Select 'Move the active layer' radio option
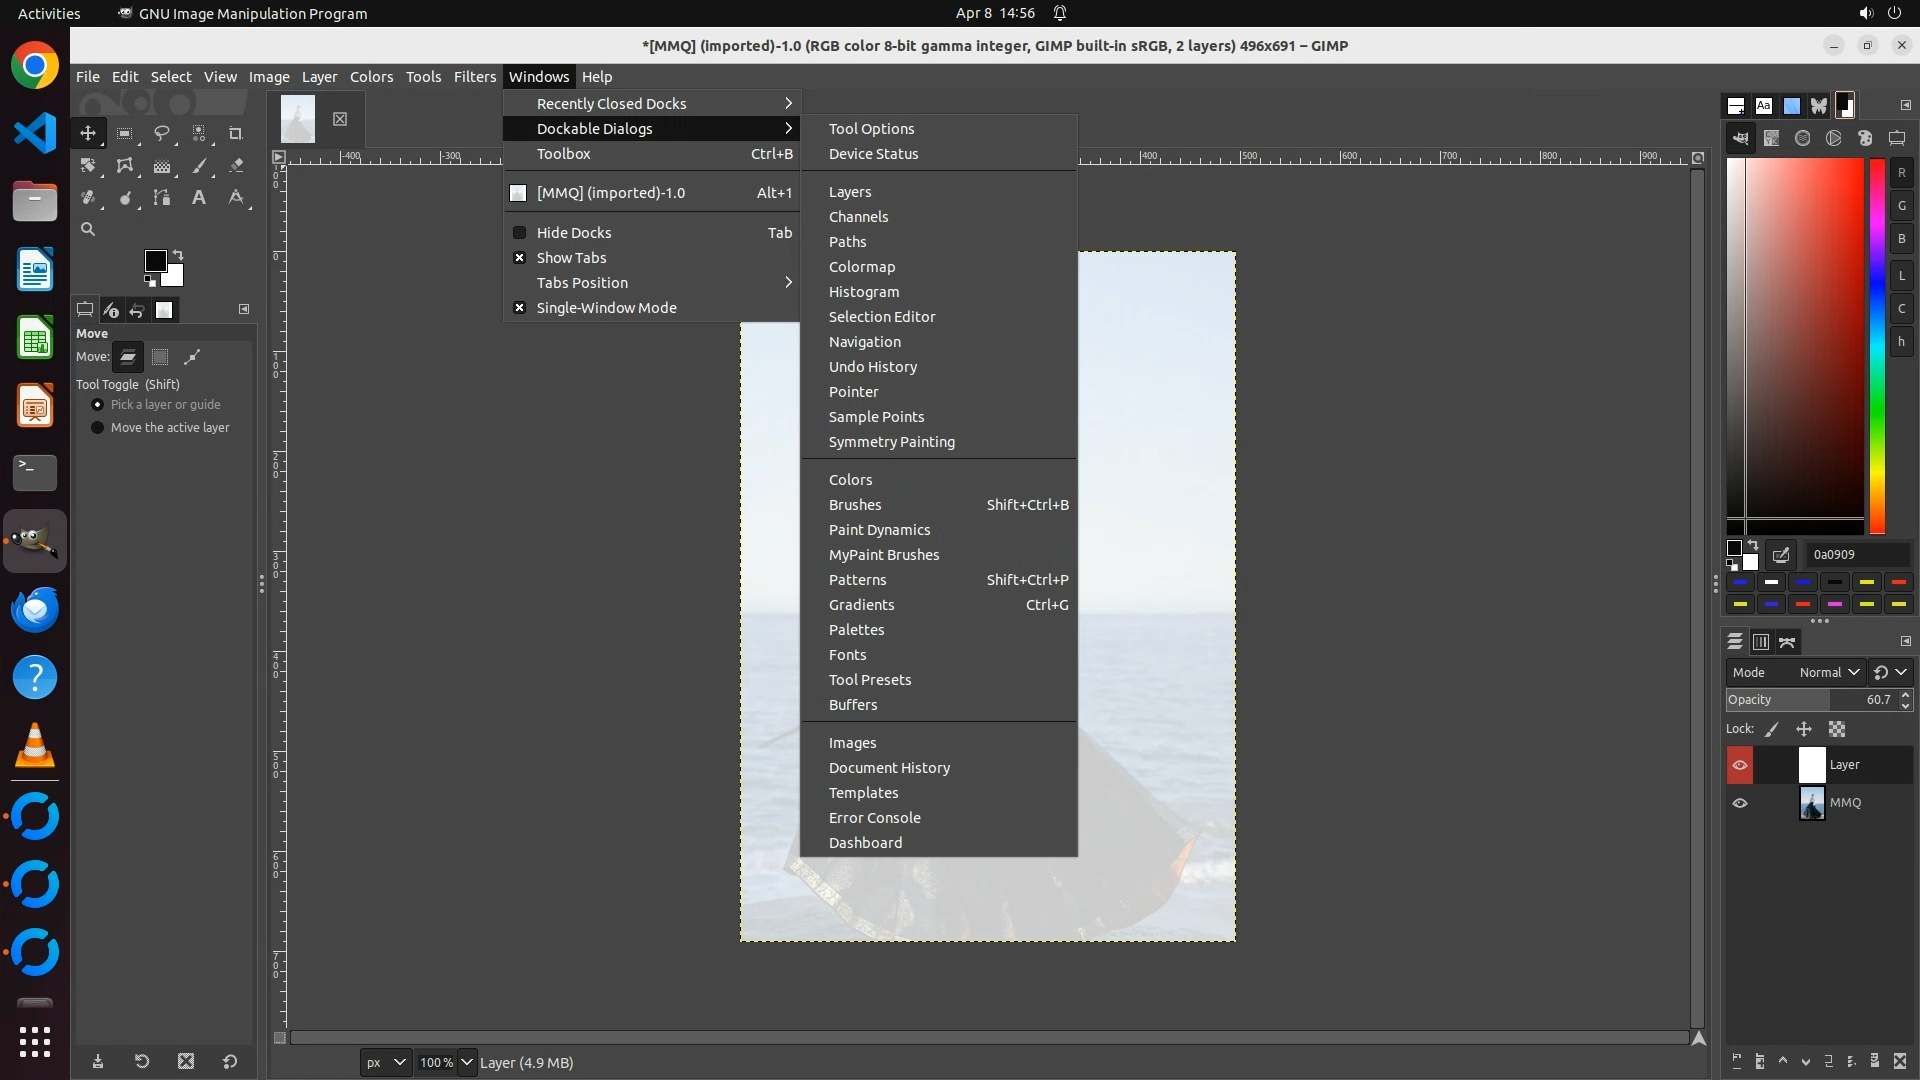Image resolution: width=1920 pixels, height=1080 pixels. [98, 428]
